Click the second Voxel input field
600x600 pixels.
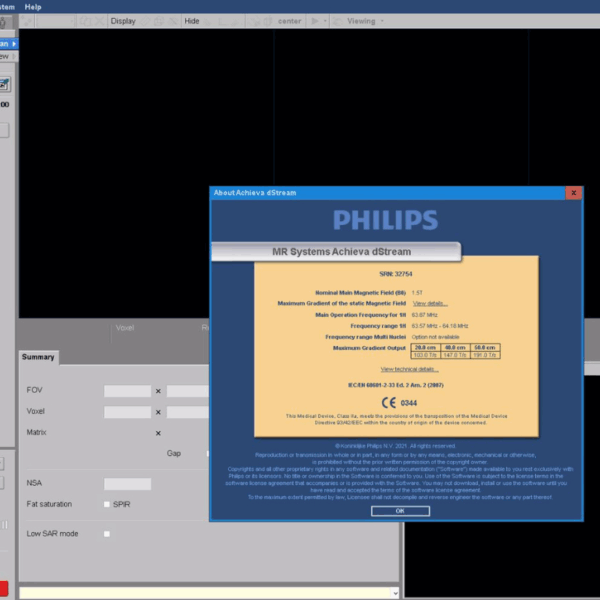point(188,412)
